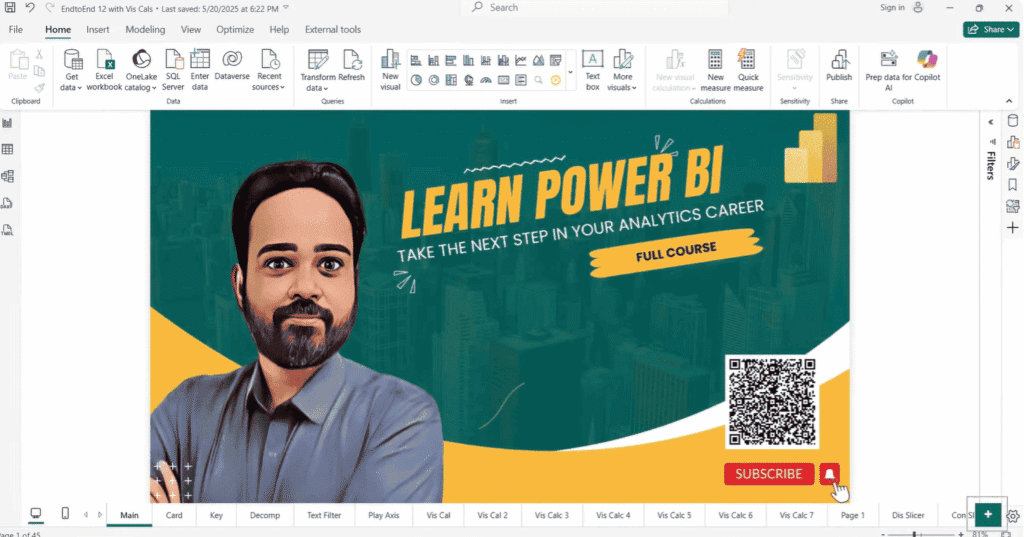Viewport: 1024px width, 537px height.
Task: Switch to Optimize ribbon tab
Action: (x=235, y=29)
